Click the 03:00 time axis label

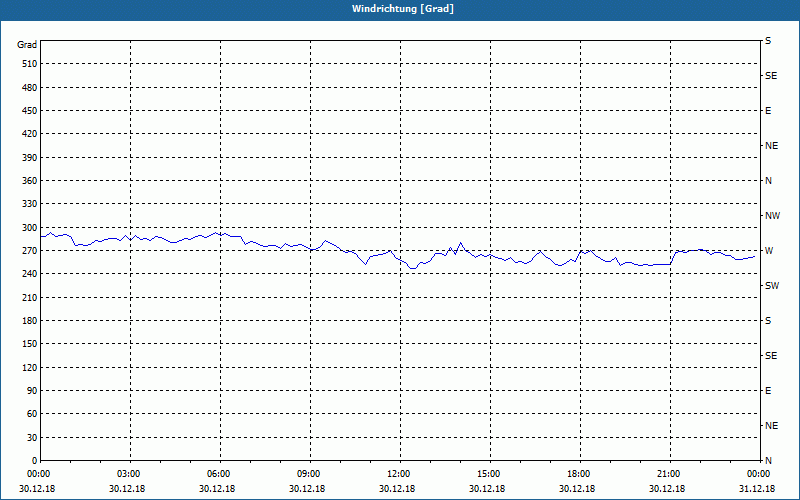[x=130, y=474]
